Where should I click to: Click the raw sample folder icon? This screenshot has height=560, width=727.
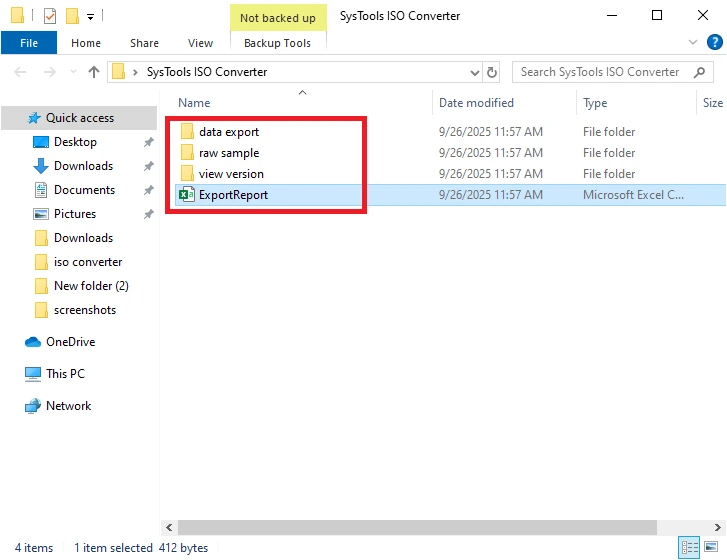point(187,153)
